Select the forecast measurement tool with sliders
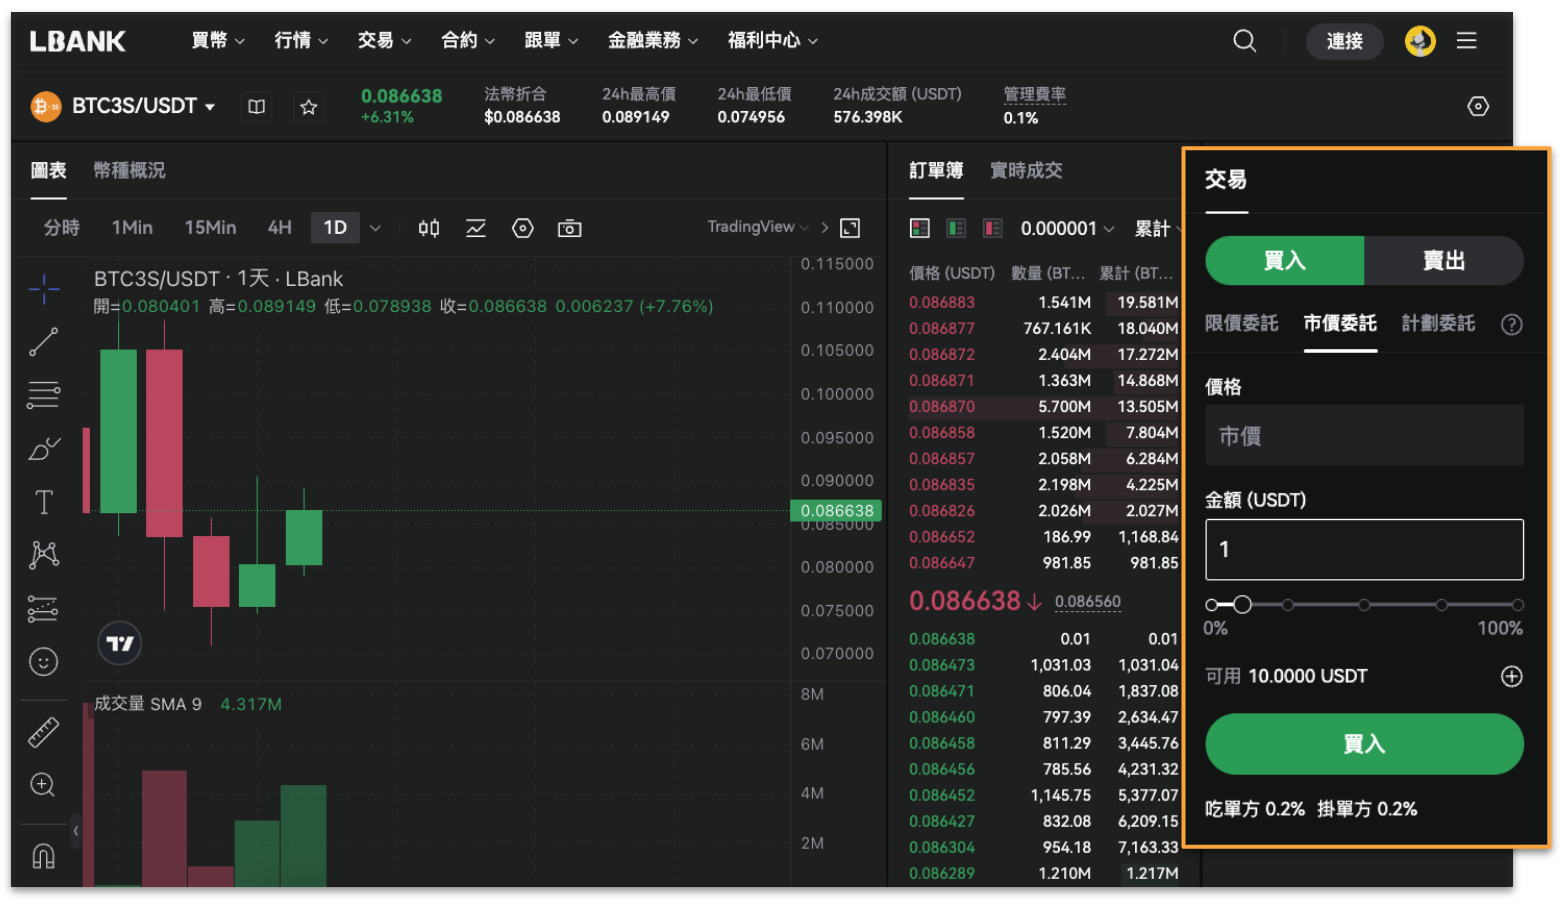The image size is (1563, 904). [x=44, y=608]
